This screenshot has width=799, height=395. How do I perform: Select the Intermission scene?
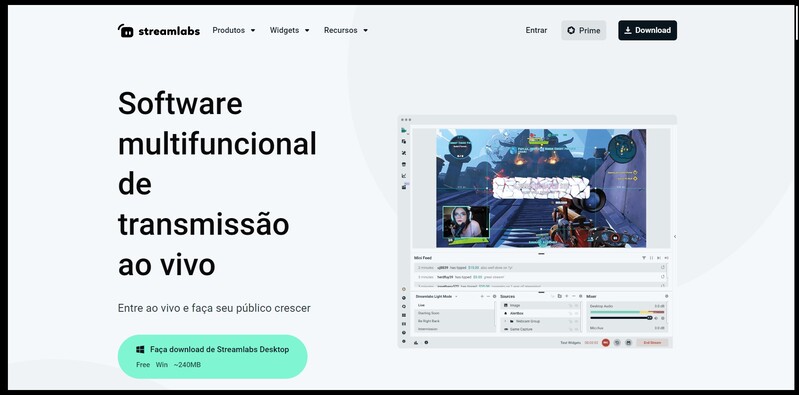[455, 329]
